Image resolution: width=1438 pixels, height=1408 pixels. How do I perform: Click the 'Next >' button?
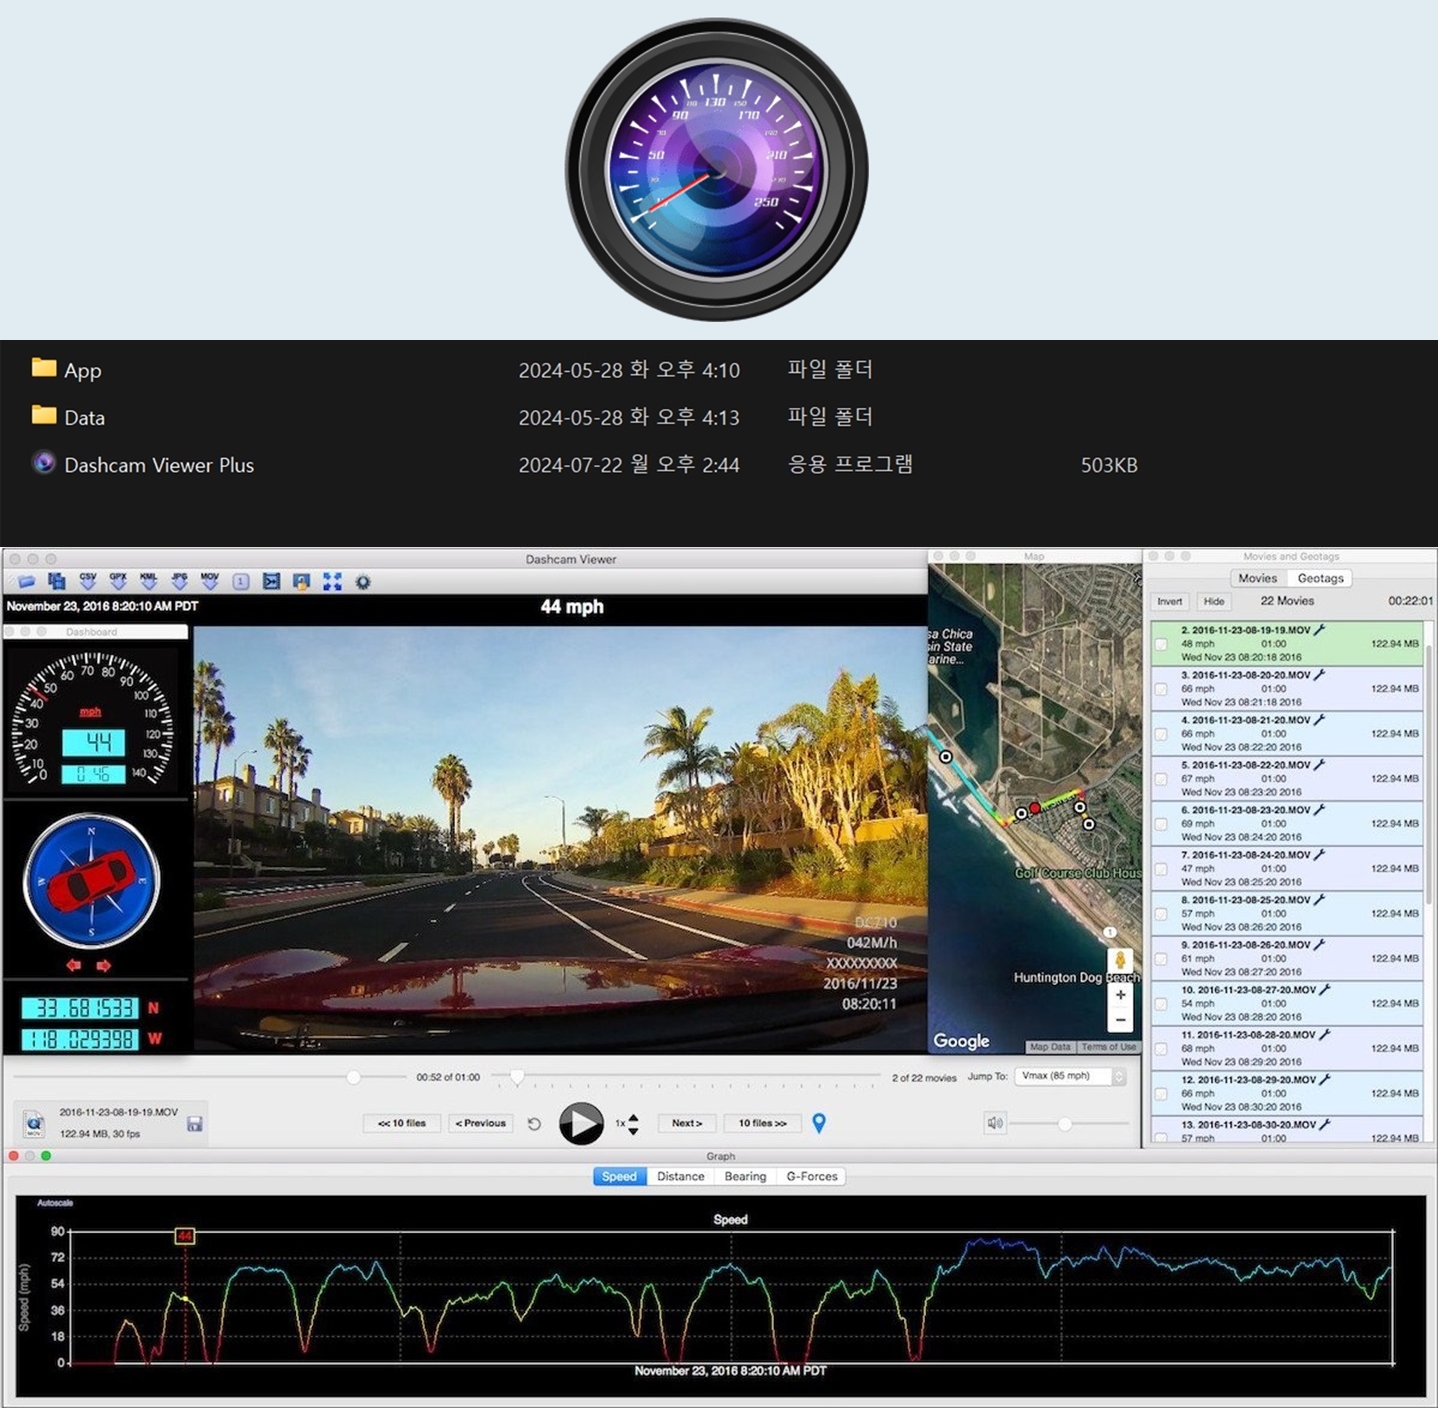tap(687, 1123)
